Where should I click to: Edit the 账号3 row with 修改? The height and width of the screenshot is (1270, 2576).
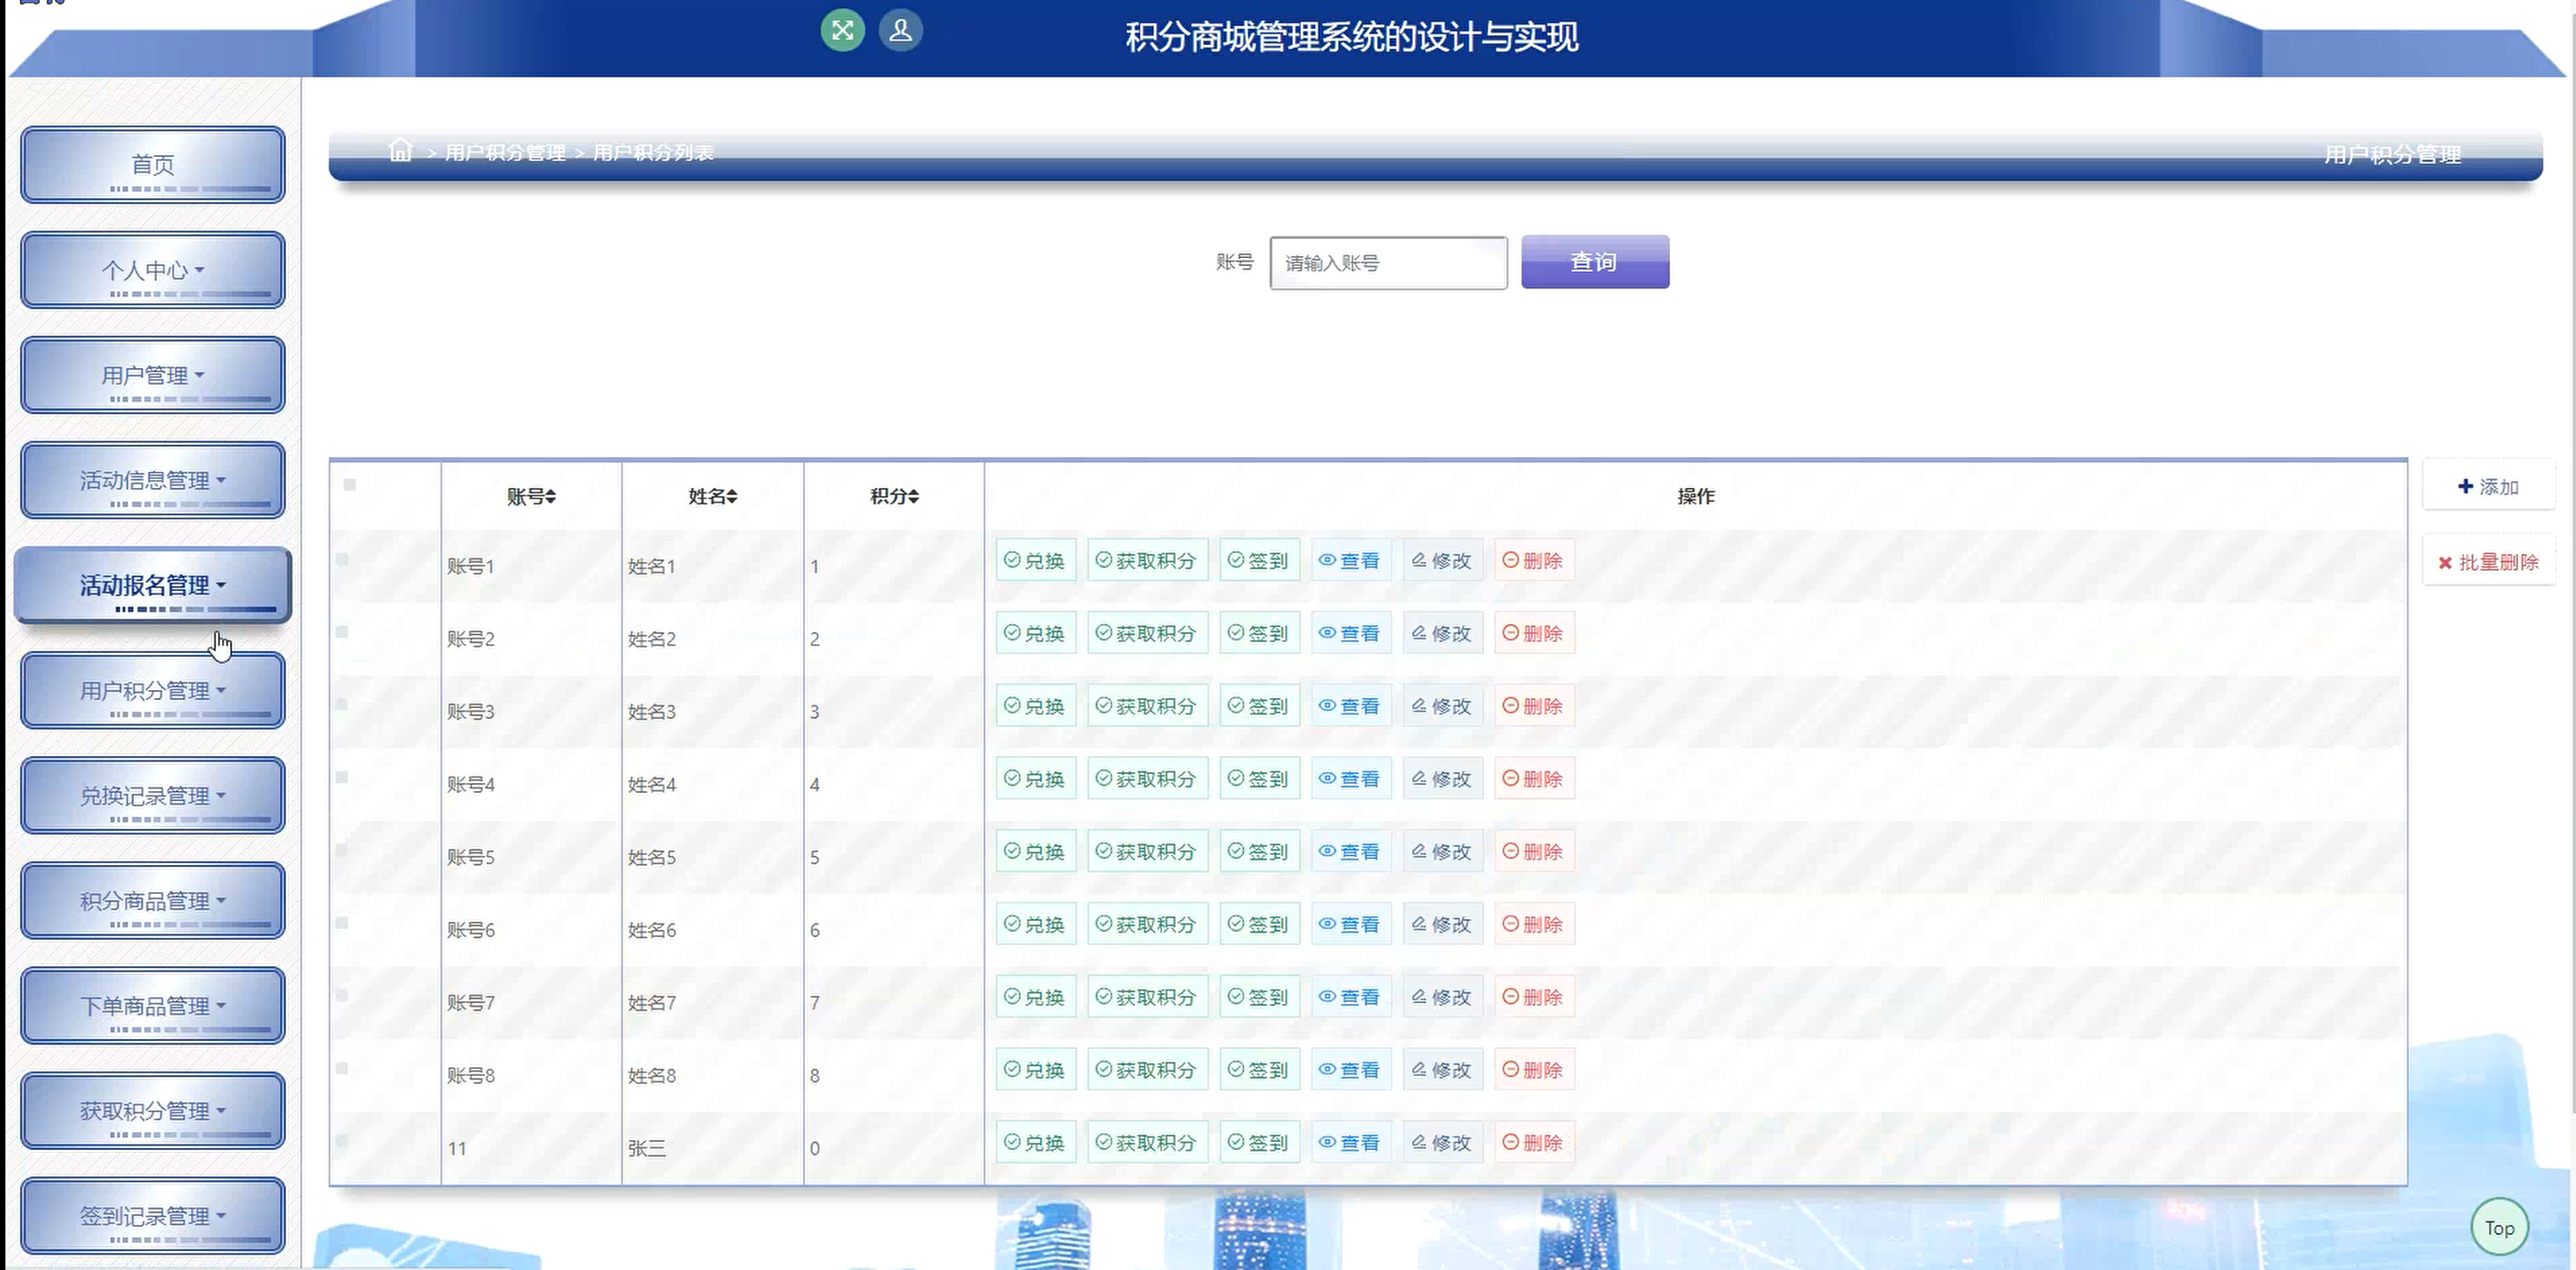[1442, 706]
